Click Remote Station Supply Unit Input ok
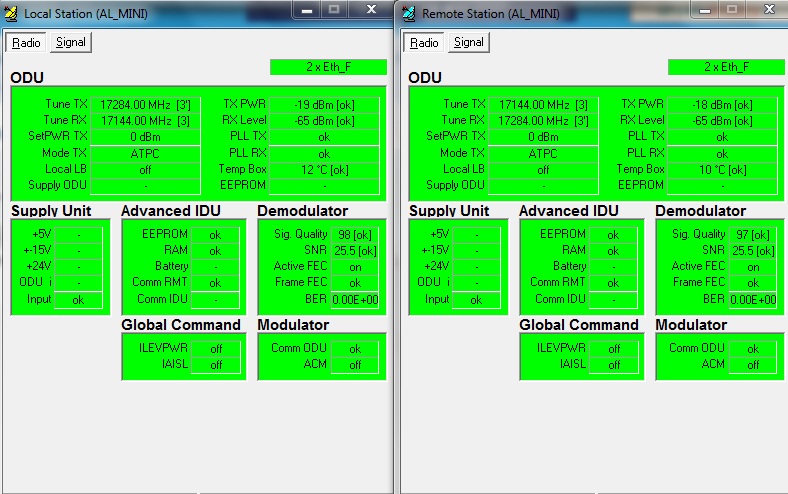Image resolution: width=788 pixels, height=494 pixels. [476, 300]
